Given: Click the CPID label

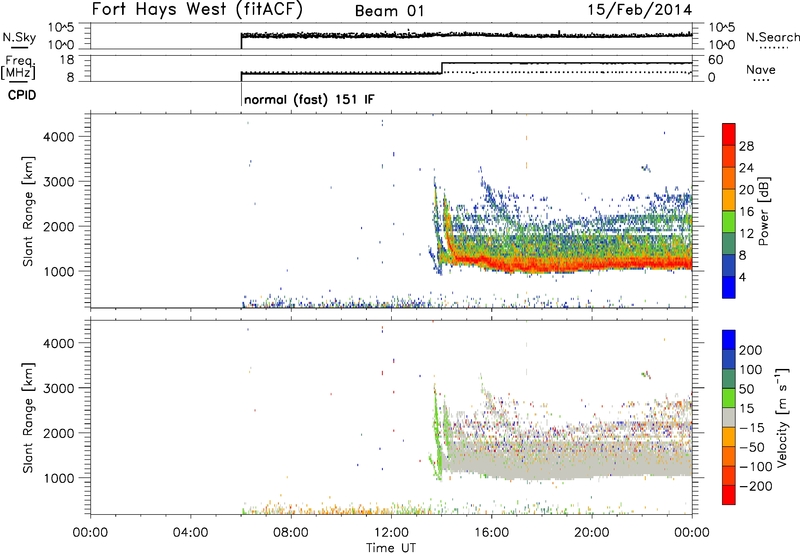Looking at the screenshot, I should 22,95.
